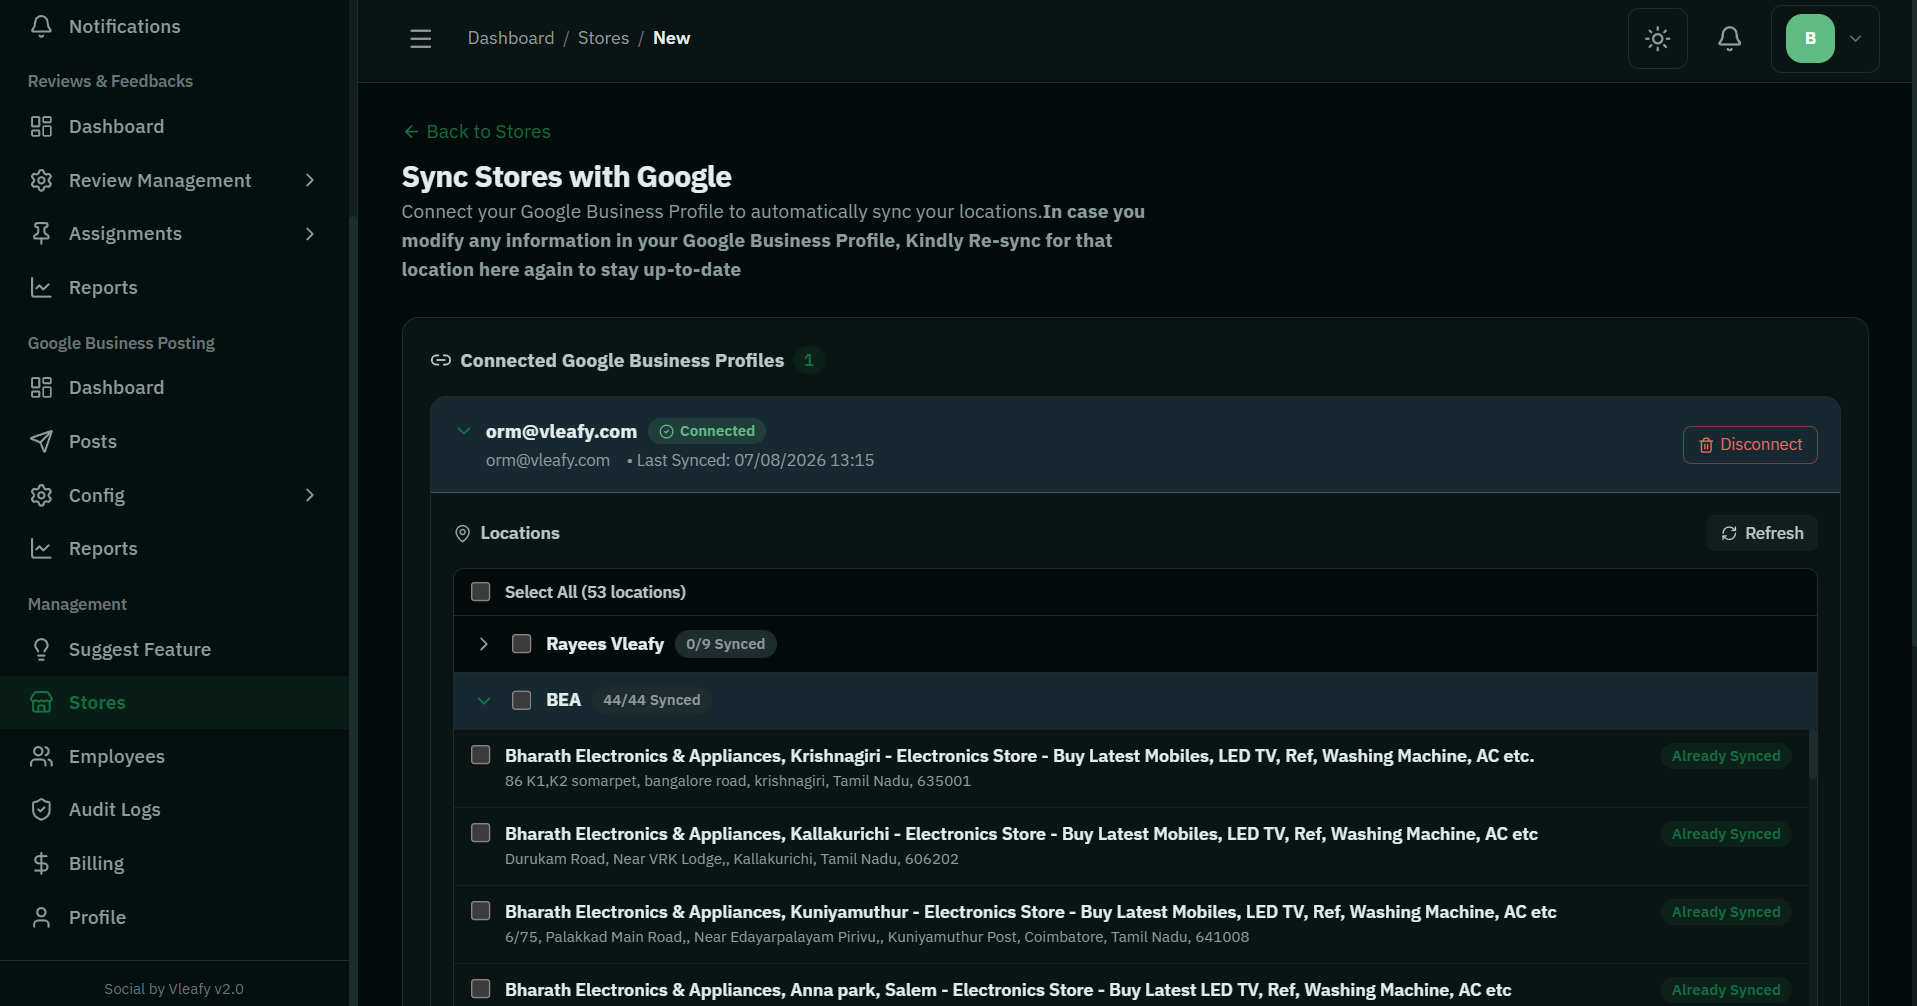This screenshot has height=1006, width=1917.
Task: Click the Dashboard breadcrumb link
Action: (511, 38)
